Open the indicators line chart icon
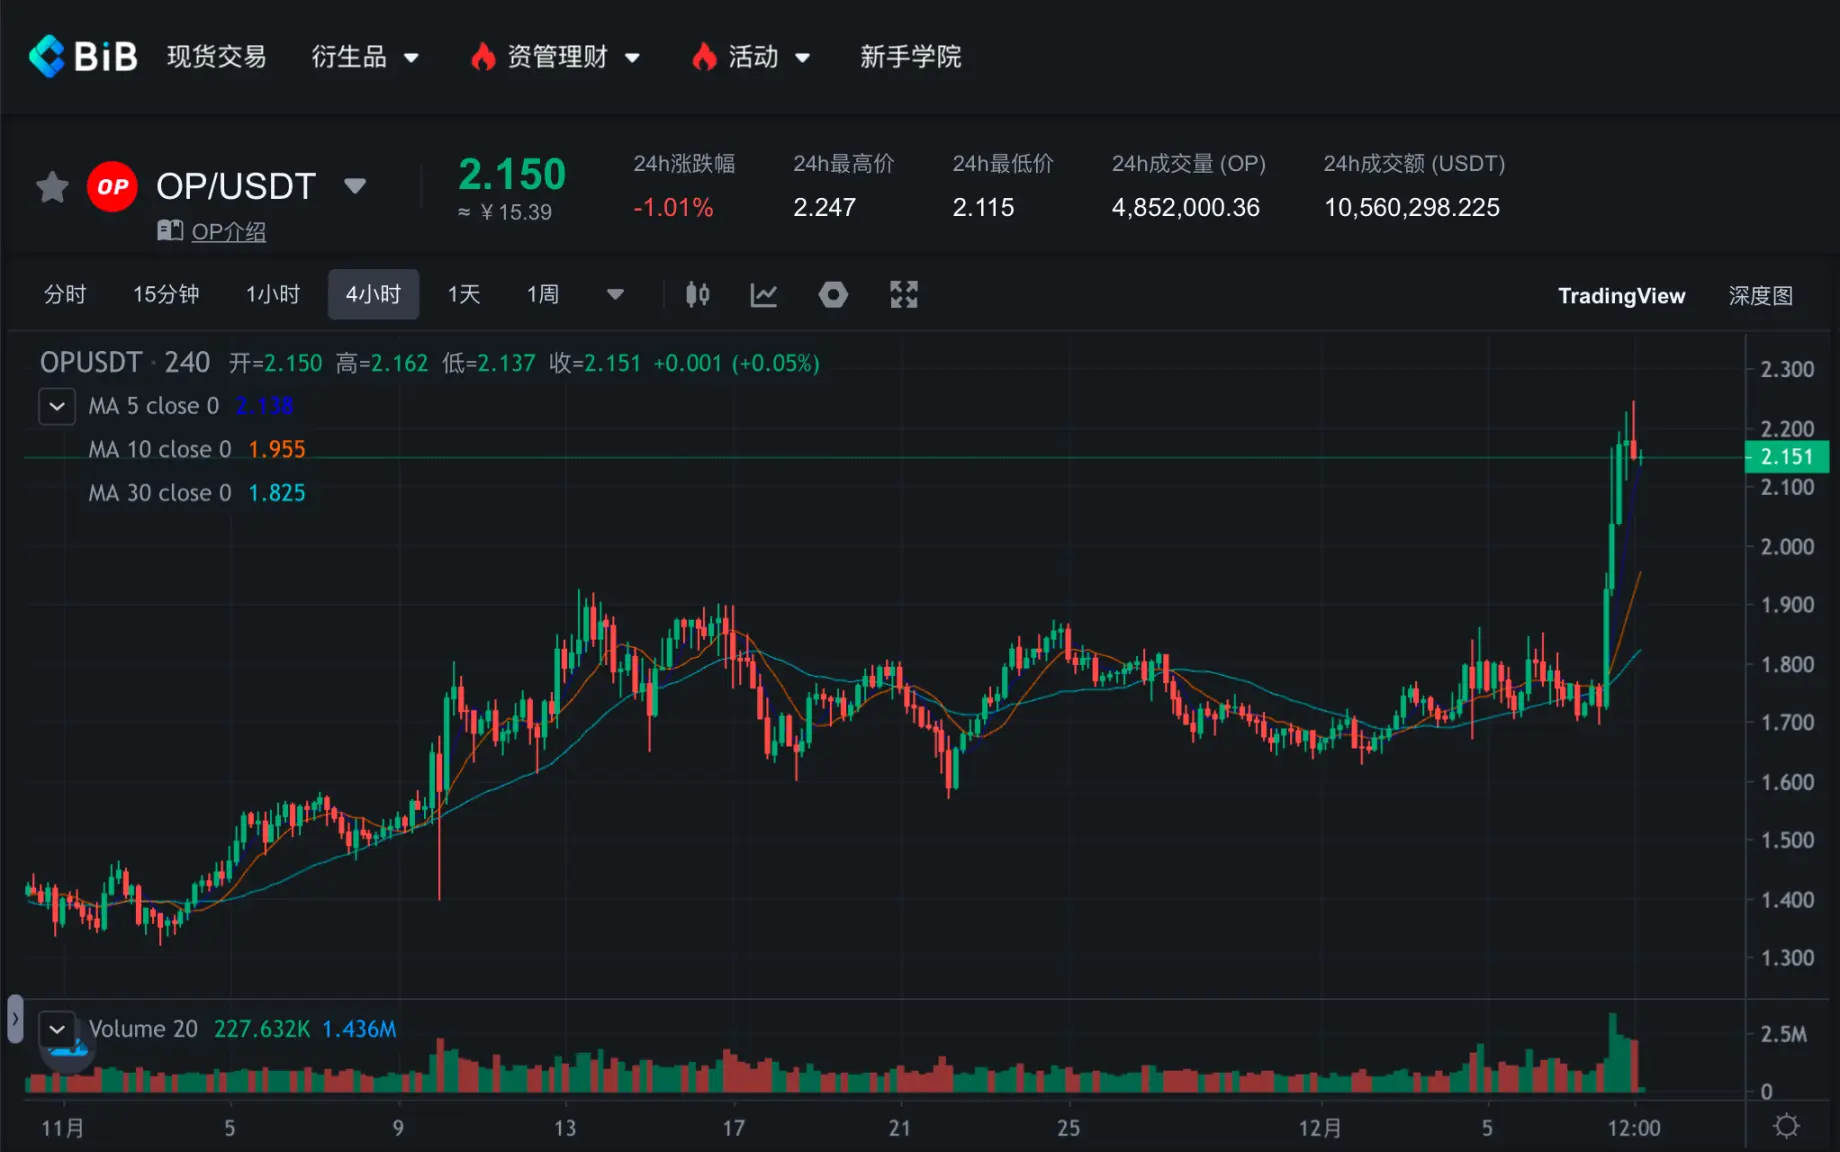 (x=764, y=295)
